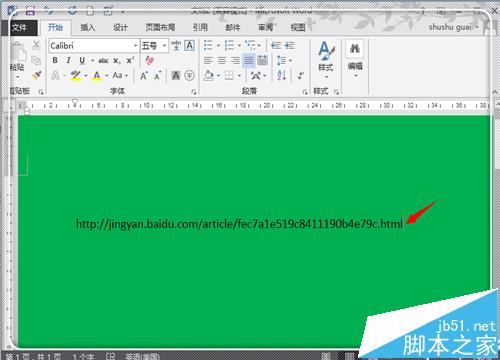Toggle Underline formatting
The image size is (500, 360).
point(82,61)
